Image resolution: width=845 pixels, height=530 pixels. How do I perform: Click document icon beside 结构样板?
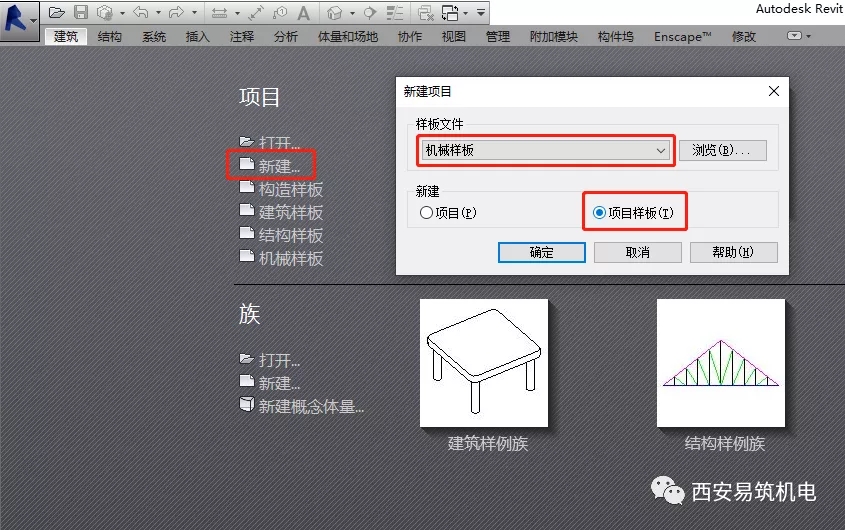[x=247, y=233]
